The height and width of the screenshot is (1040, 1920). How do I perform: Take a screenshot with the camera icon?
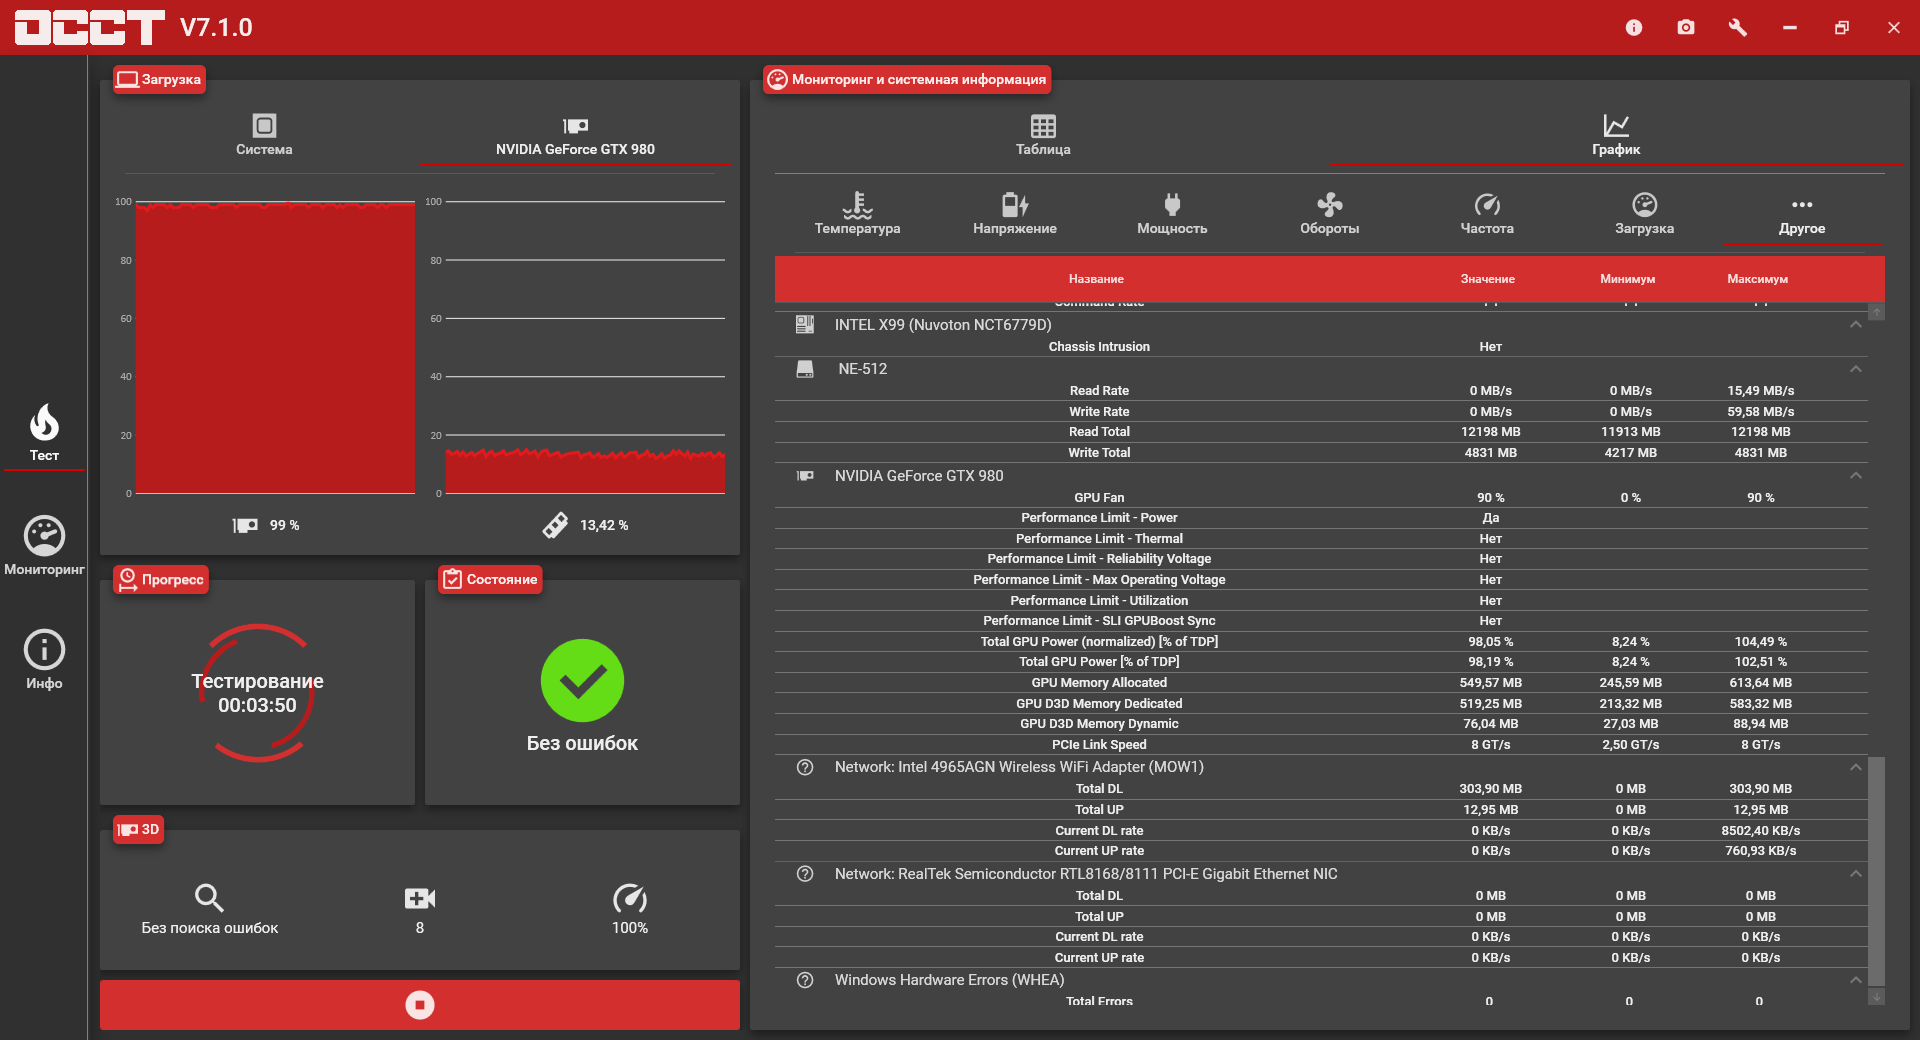pos(1686,27)
